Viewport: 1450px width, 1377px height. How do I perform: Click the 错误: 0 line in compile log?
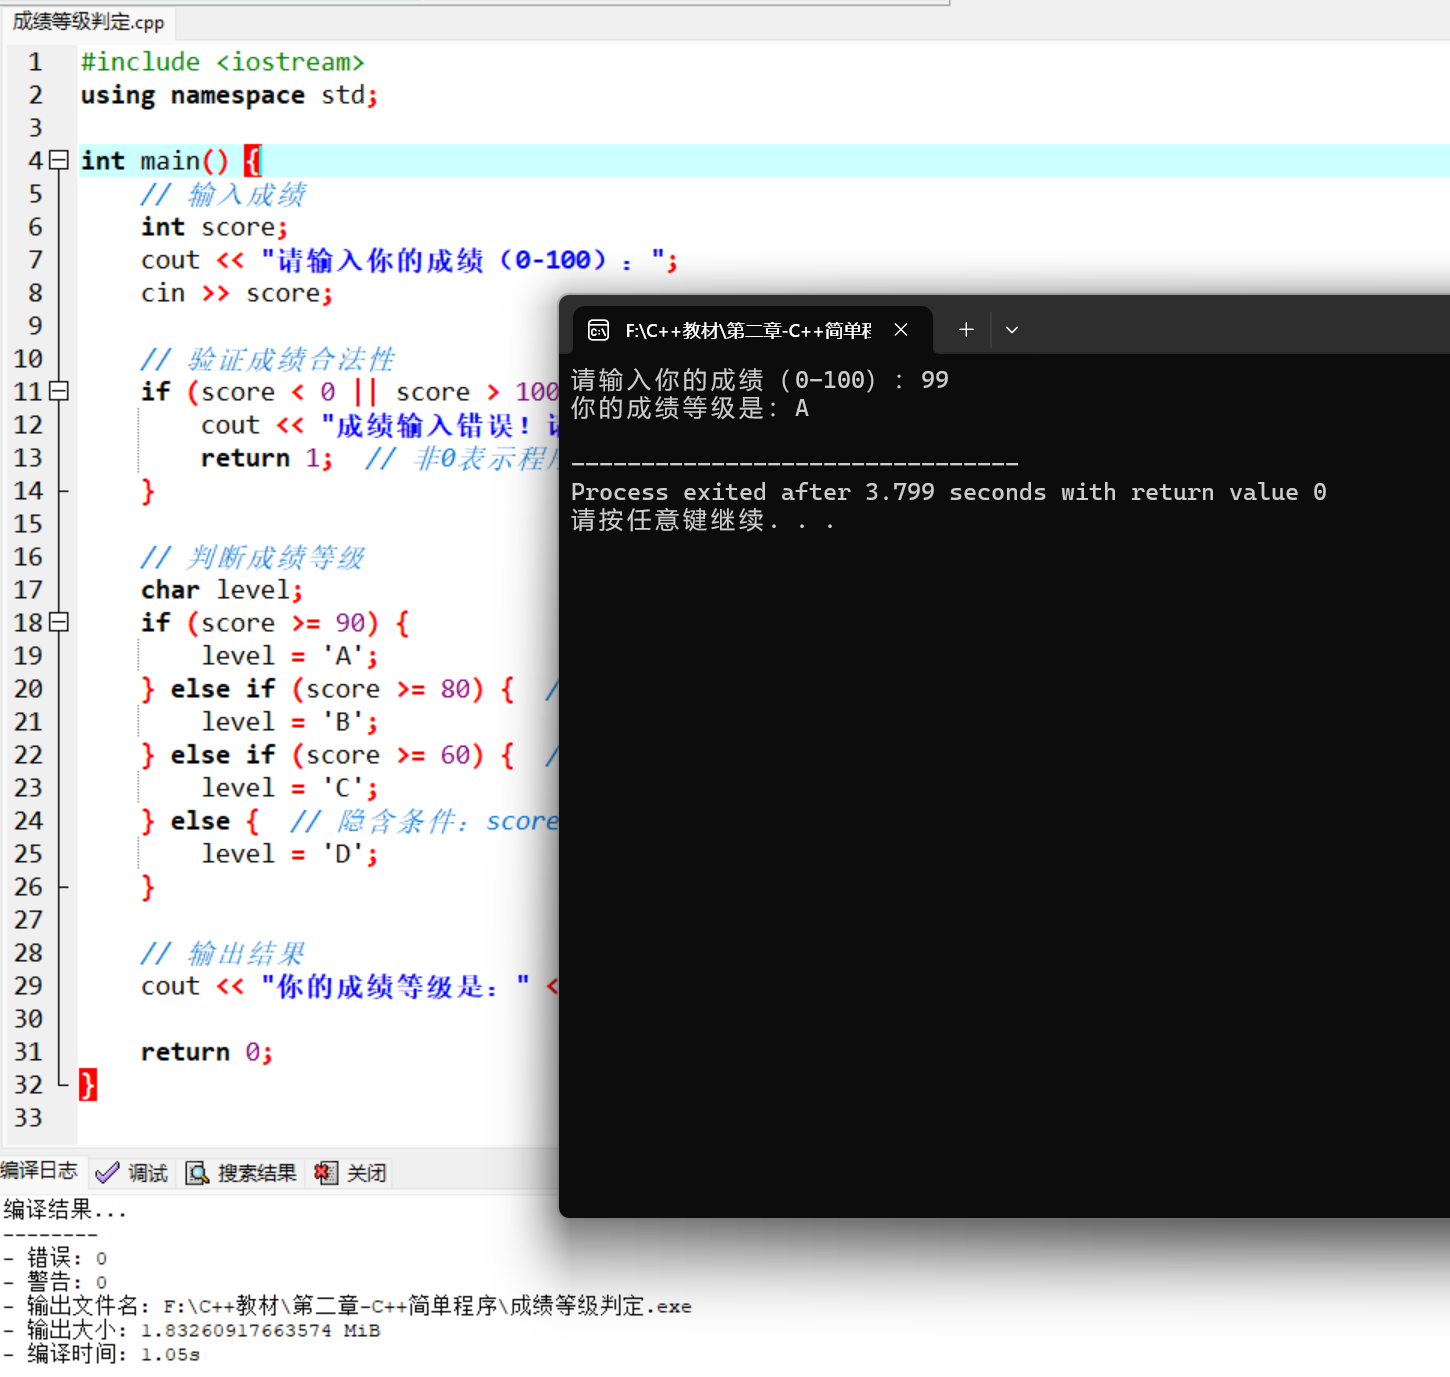click(x=56, y=1258)
